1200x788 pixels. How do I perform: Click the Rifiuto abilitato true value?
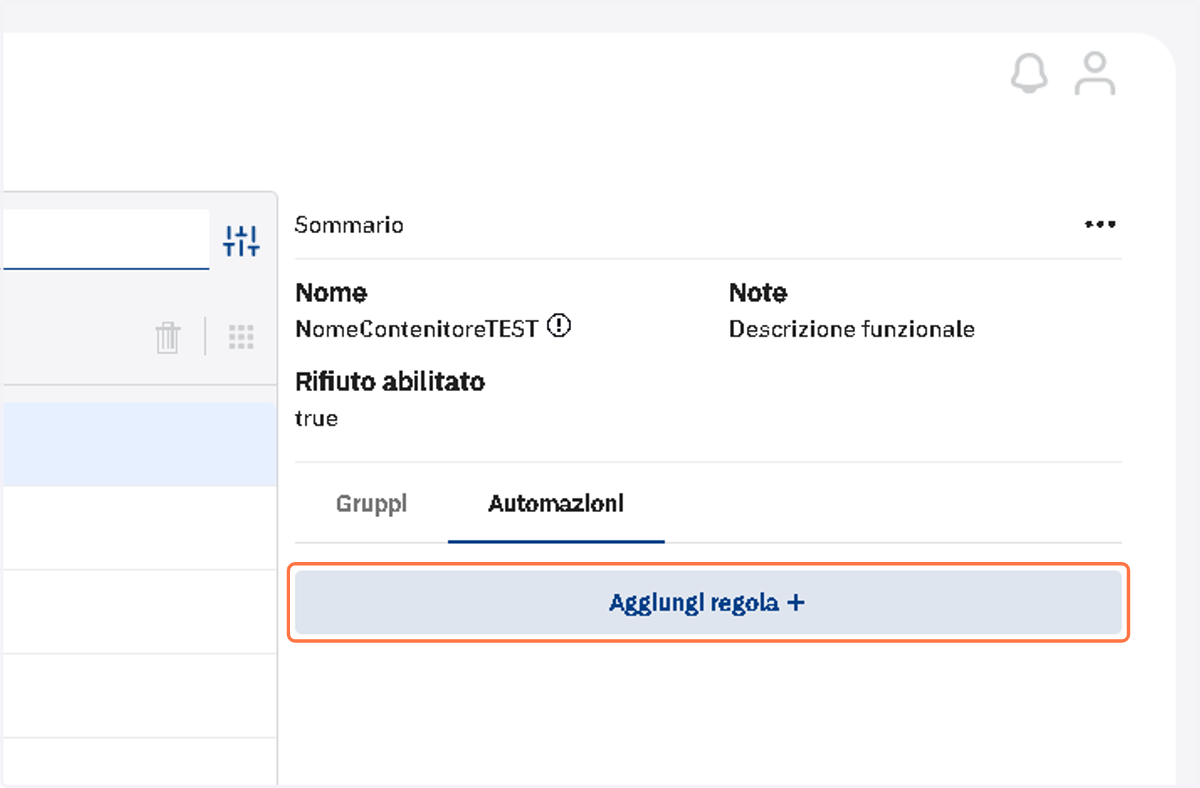point(316,419)
